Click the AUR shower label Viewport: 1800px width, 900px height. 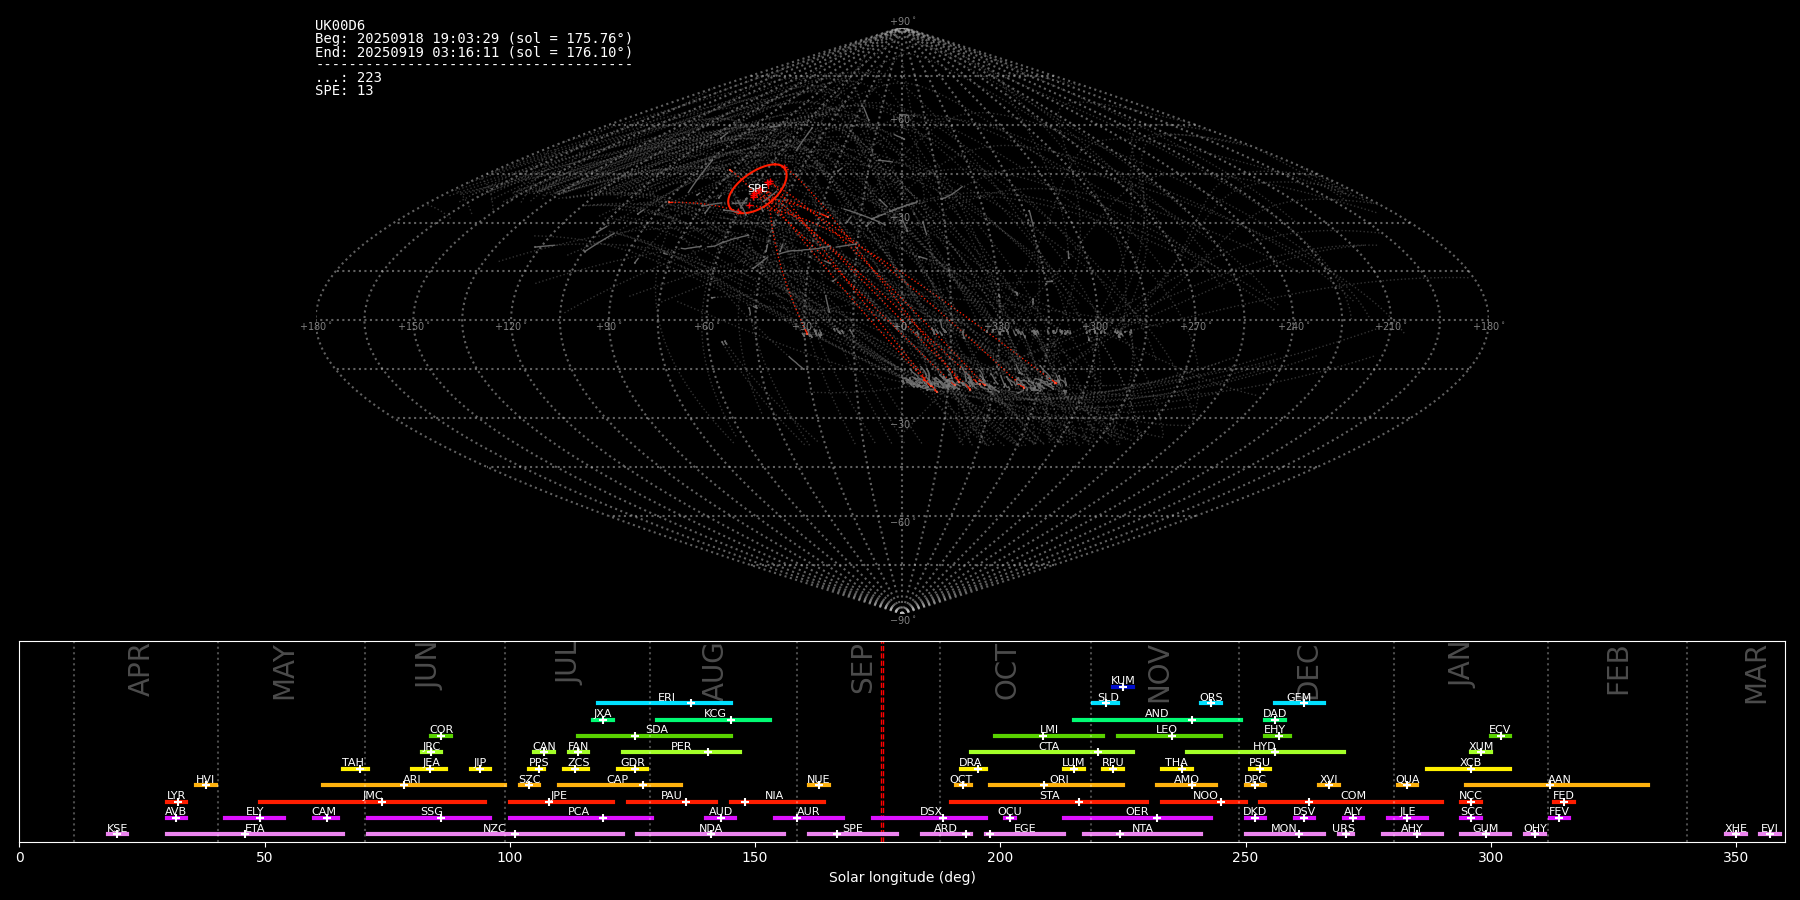808,812
